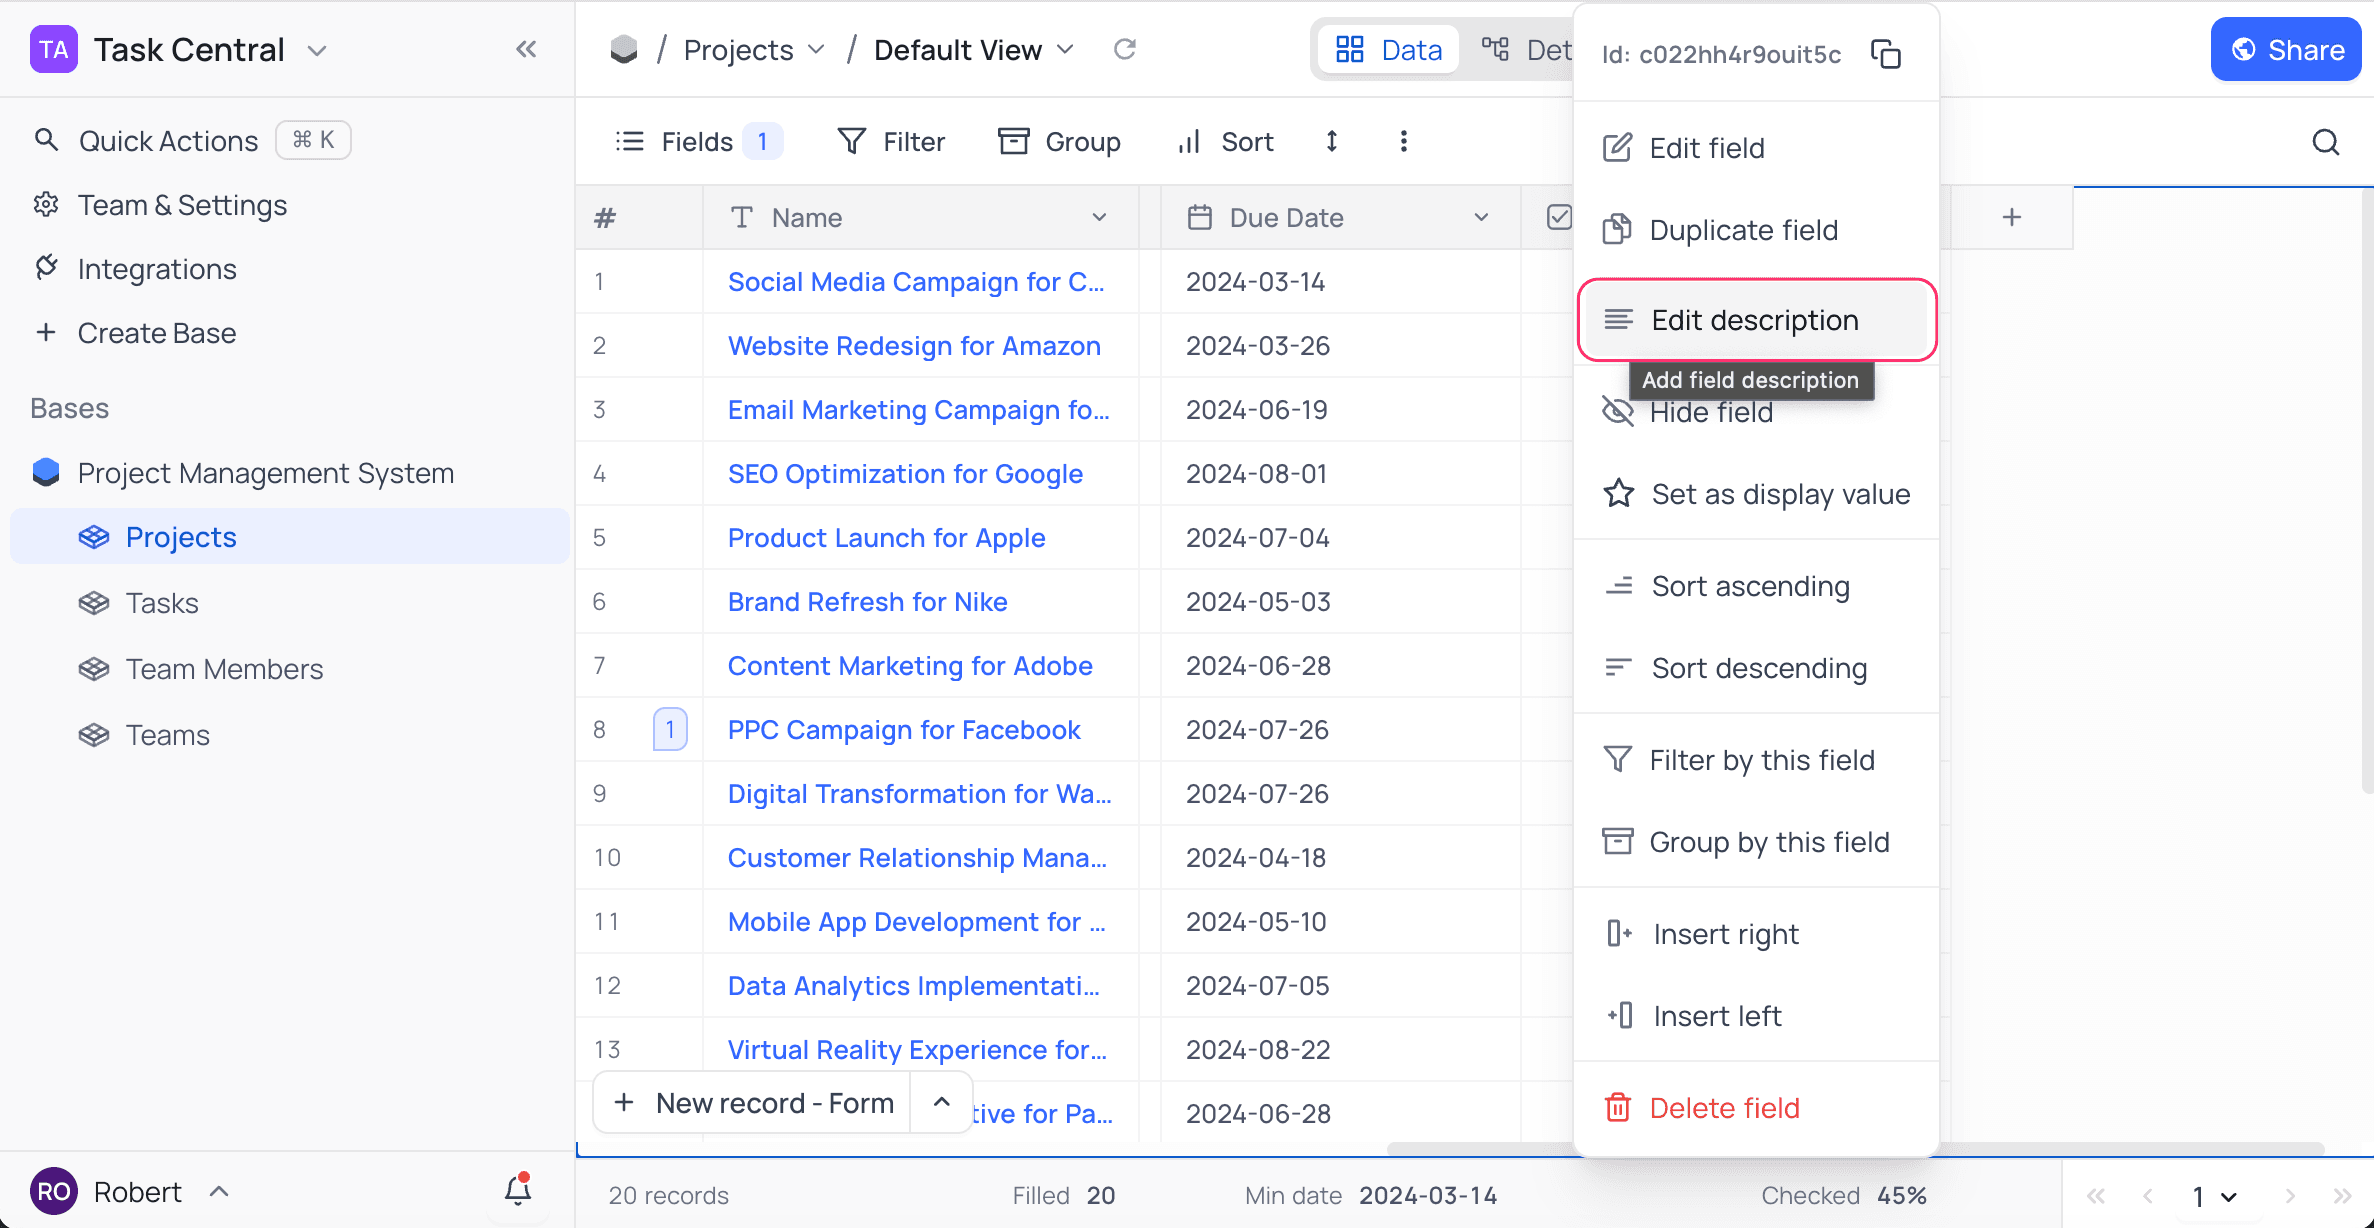Open the Name column dropdown arrow

pyautogui.click(x=1099, y=217)
